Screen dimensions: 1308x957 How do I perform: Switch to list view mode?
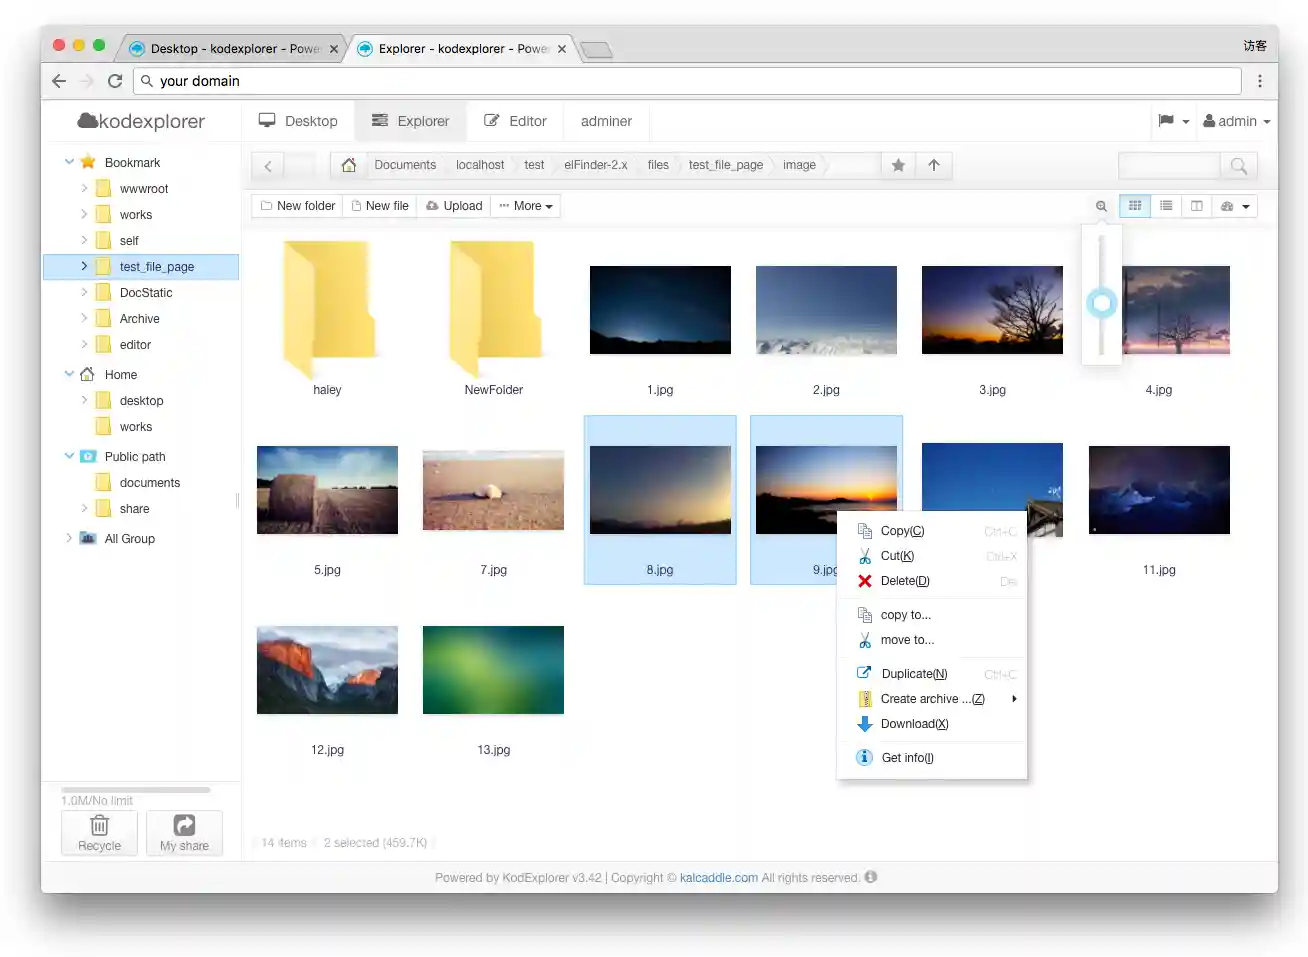coord(1166,206)
